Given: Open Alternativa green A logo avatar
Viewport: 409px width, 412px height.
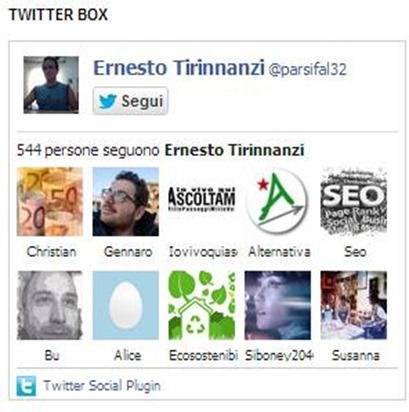Looking at the screenshot, I should [x=278, y=202].
